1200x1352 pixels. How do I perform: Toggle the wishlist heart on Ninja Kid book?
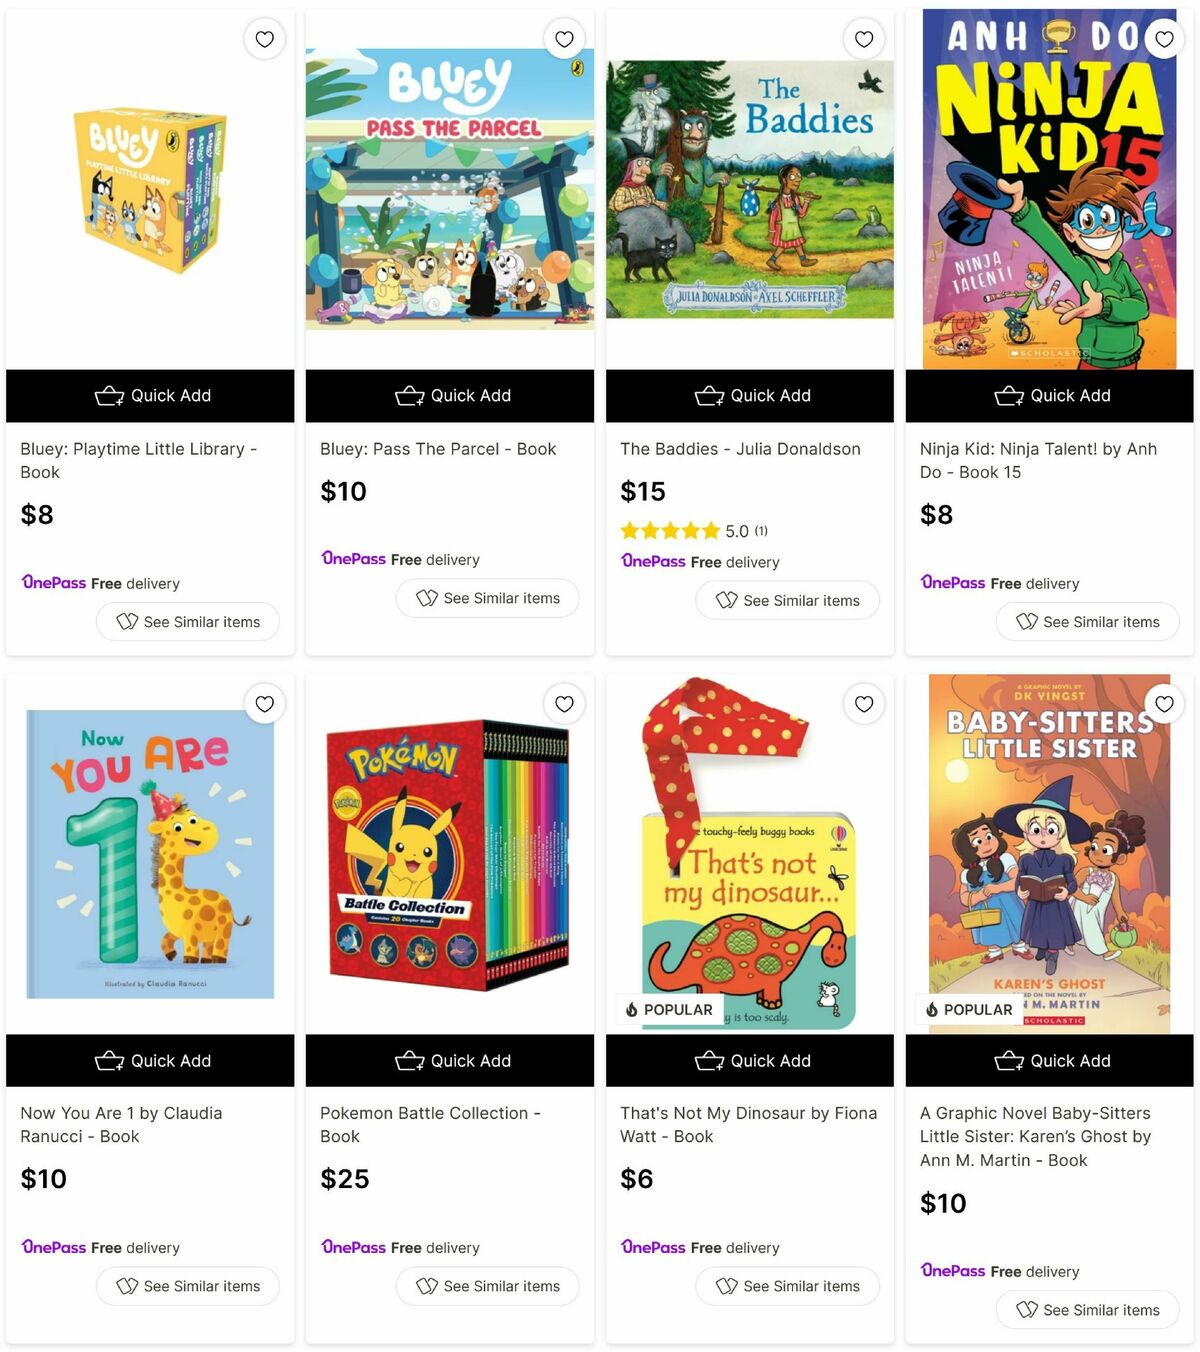pos(1164,39)
